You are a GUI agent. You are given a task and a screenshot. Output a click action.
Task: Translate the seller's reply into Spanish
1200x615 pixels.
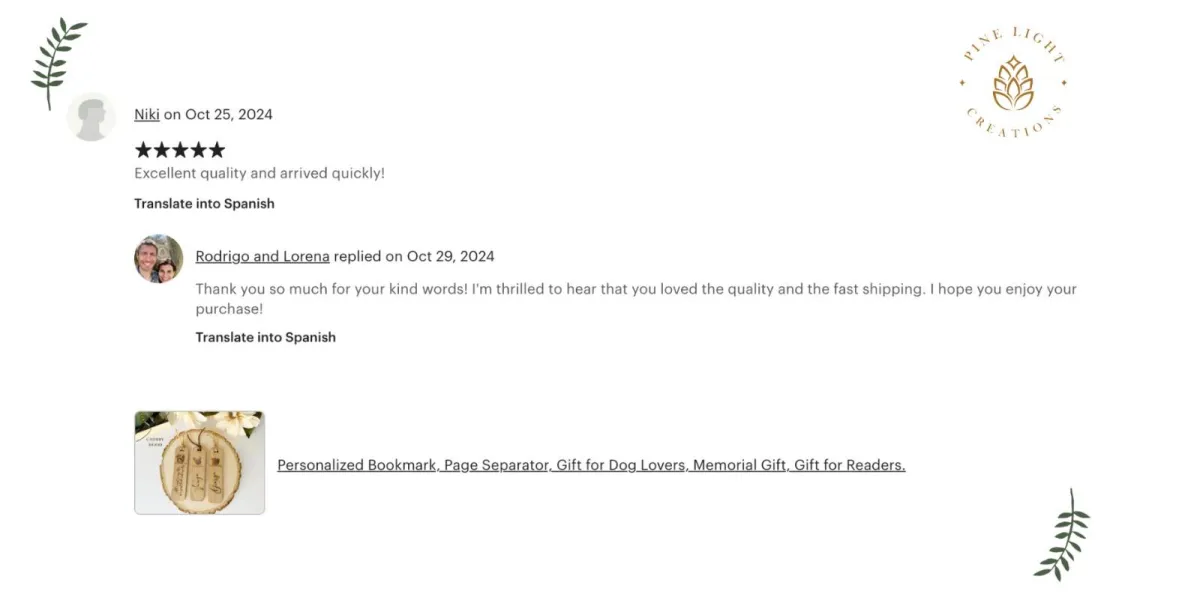[265, 337]
